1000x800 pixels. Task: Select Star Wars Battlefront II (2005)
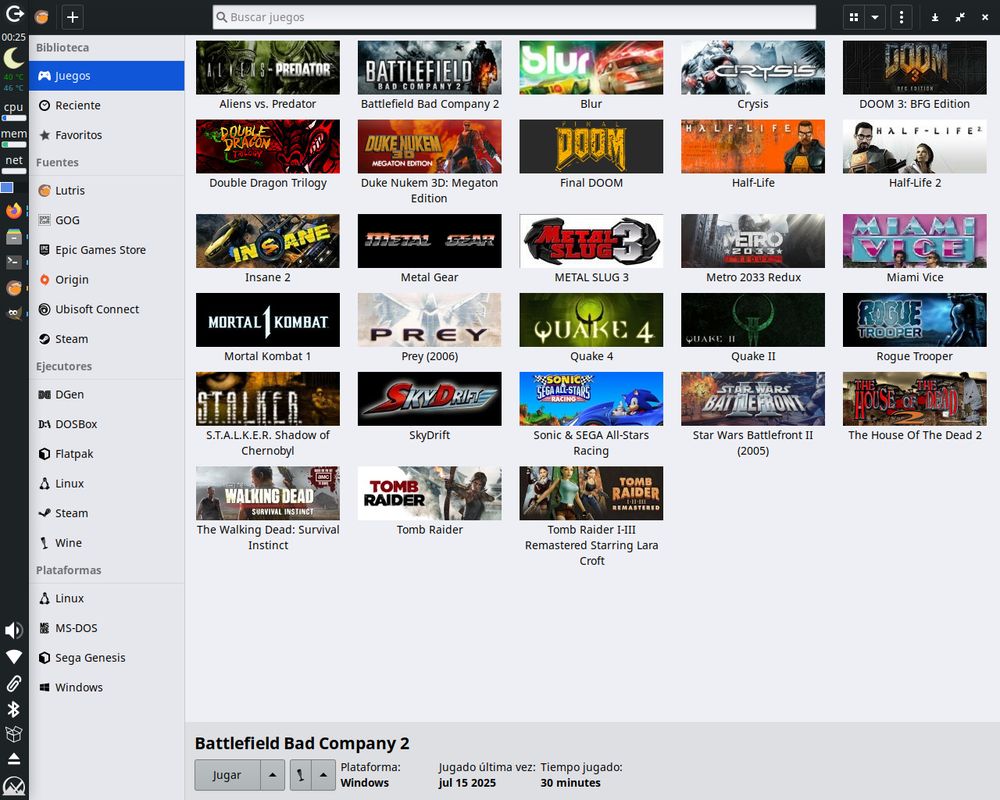[753, 415]
